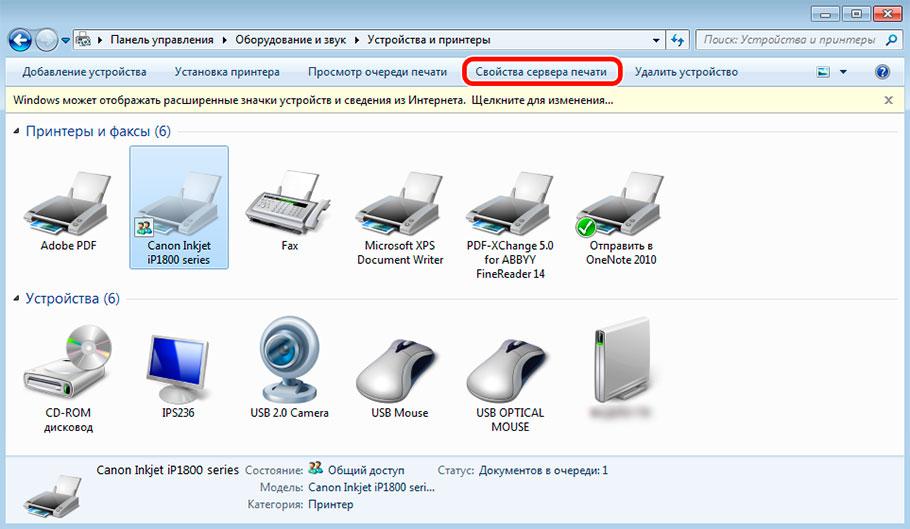Open the address bar history dropdown

tap(656, 40)
